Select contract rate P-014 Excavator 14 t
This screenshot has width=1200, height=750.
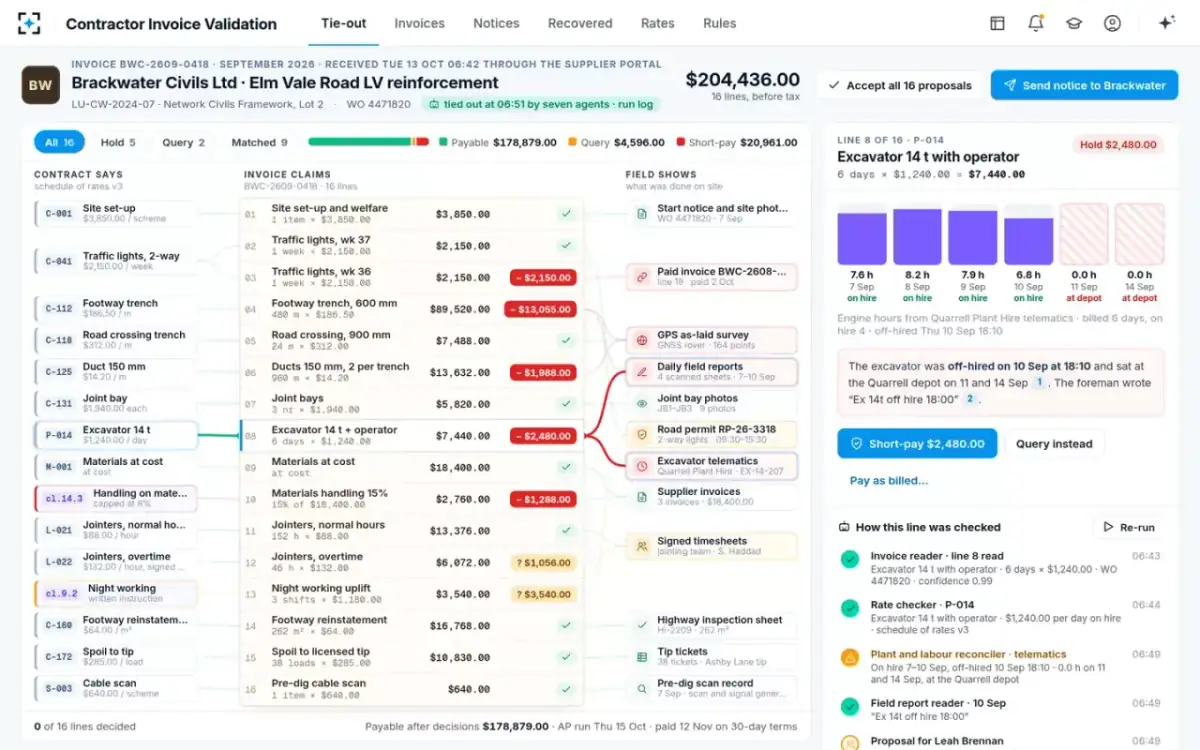click(x=116, y=435)
